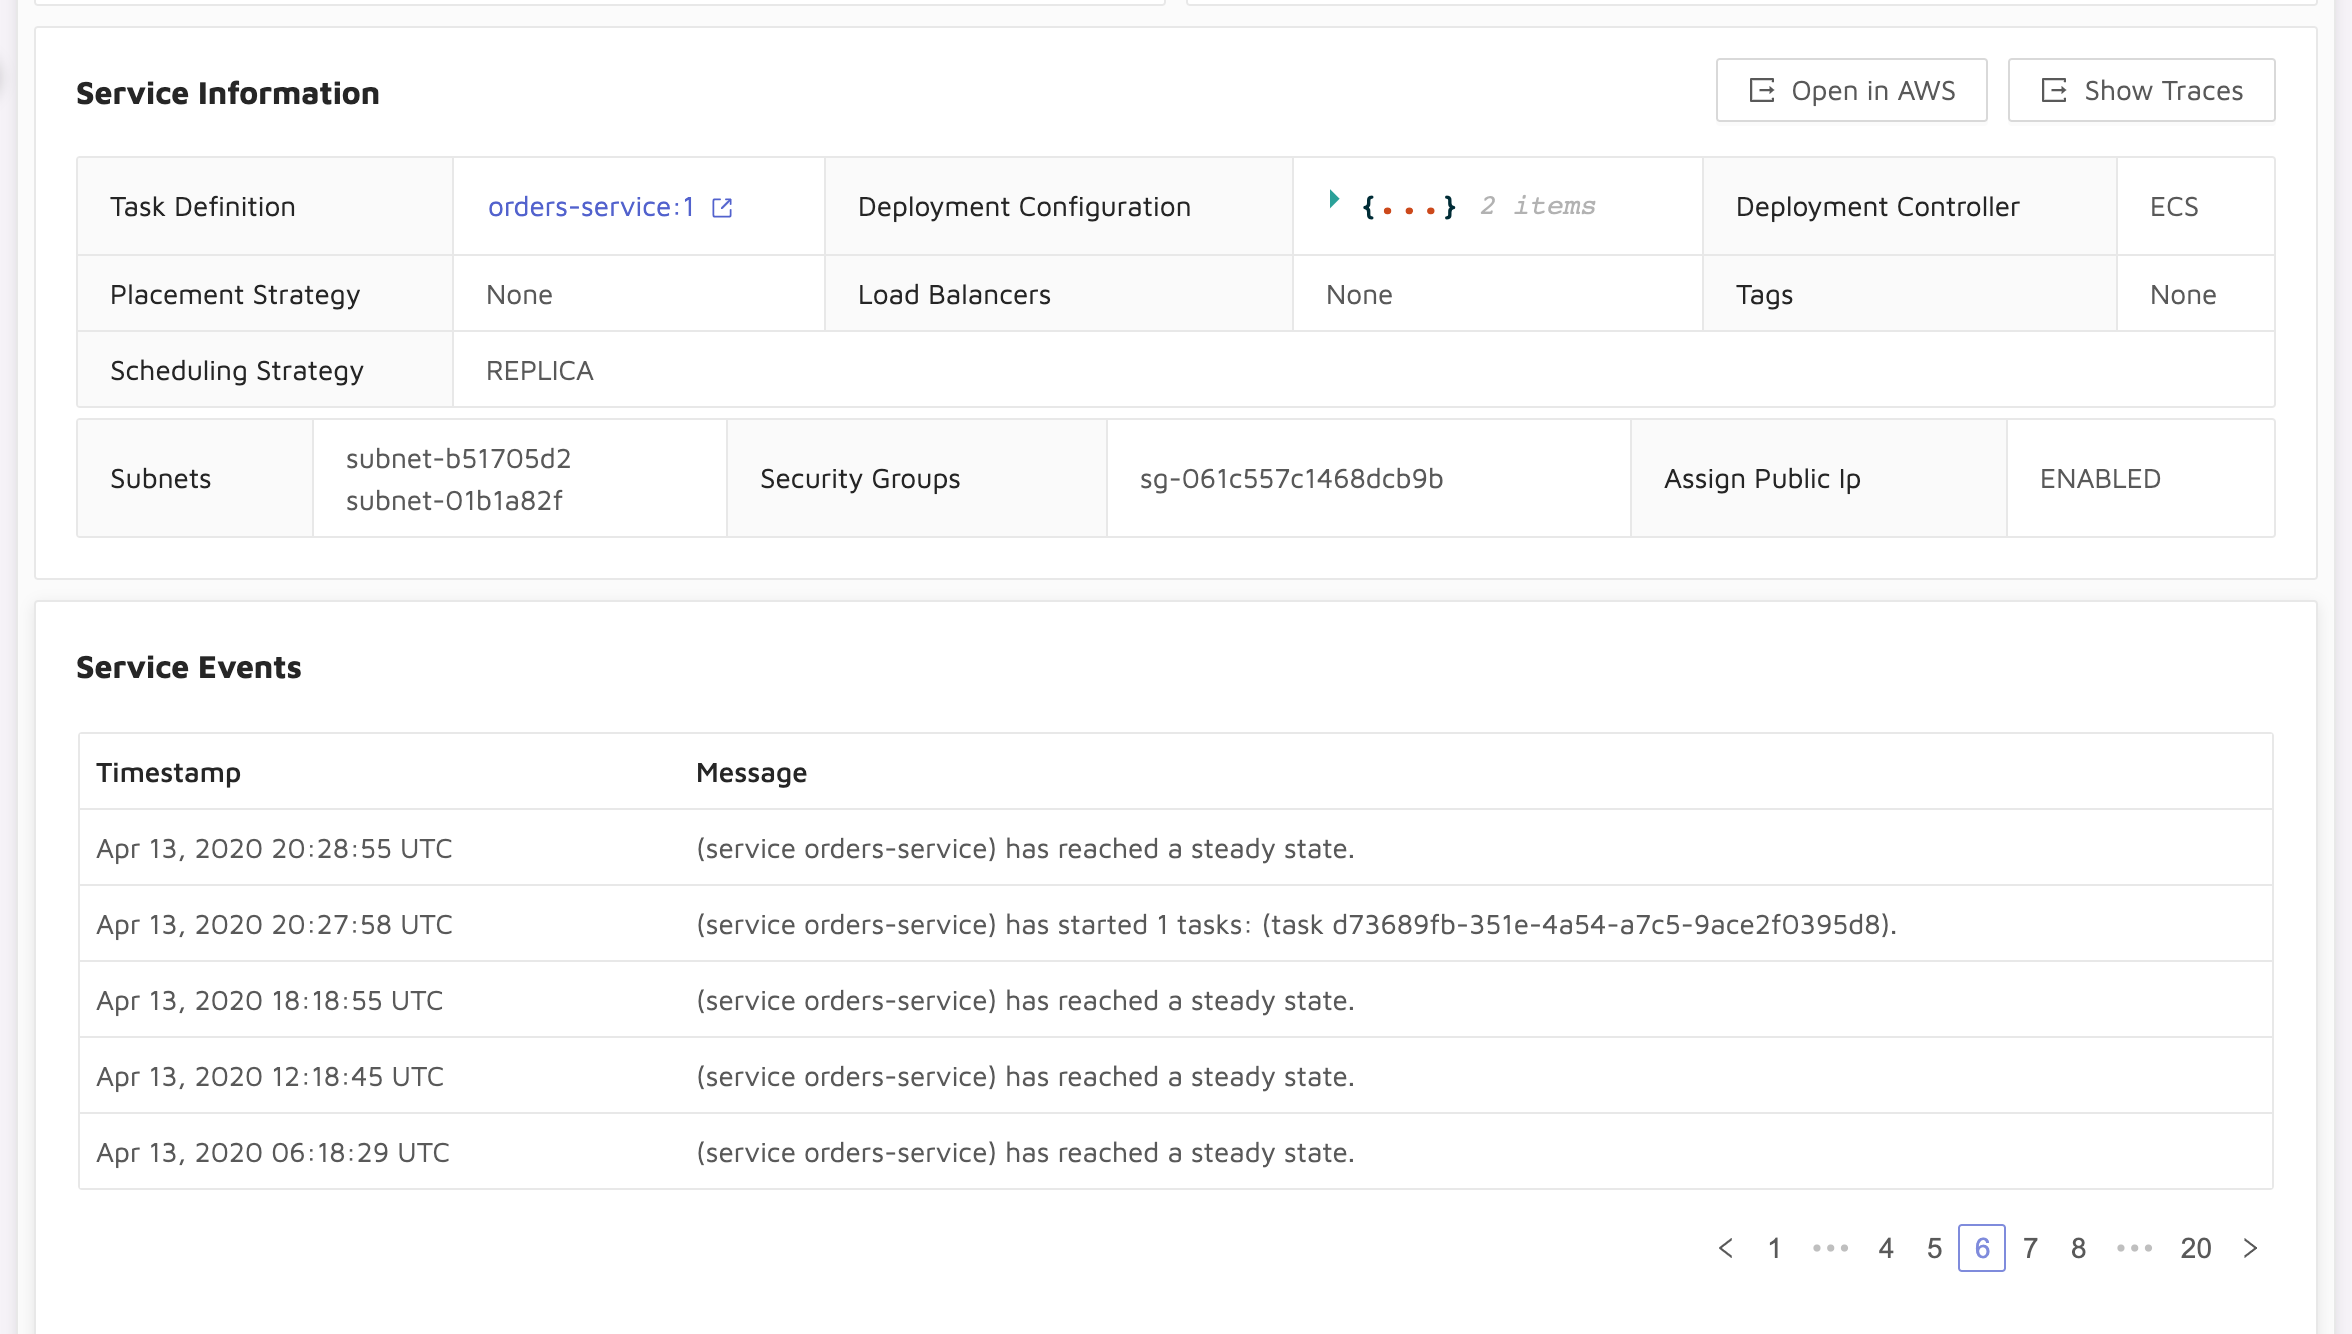Select the Timestamp column header

pyautogui.click(x=168, y=772)
